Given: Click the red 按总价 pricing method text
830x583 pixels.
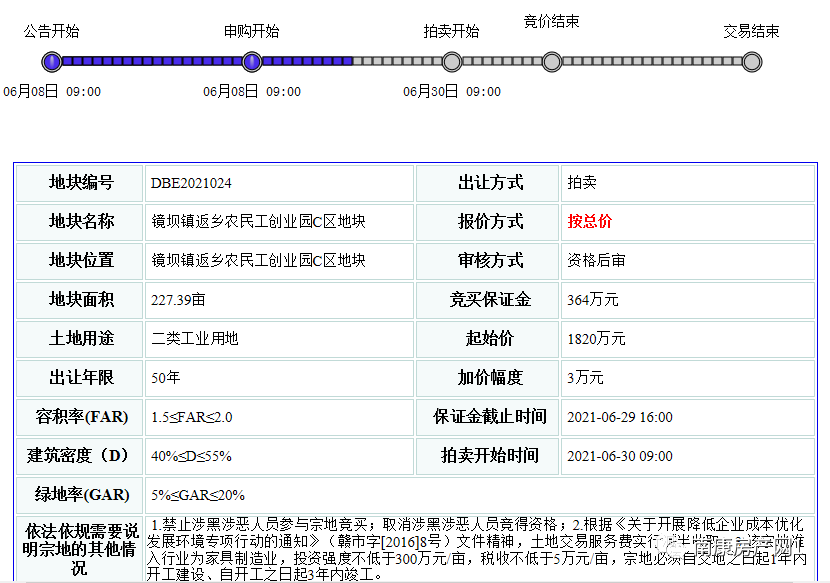Looking at the screenshot, I should pos(592,222).
